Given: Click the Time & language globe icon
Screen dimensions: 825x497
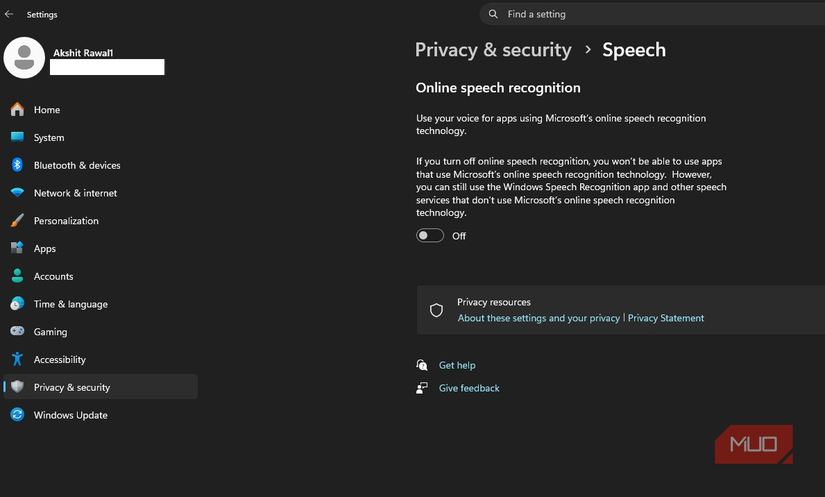Looking at the screenshot, I should click(x=17, y=303).
